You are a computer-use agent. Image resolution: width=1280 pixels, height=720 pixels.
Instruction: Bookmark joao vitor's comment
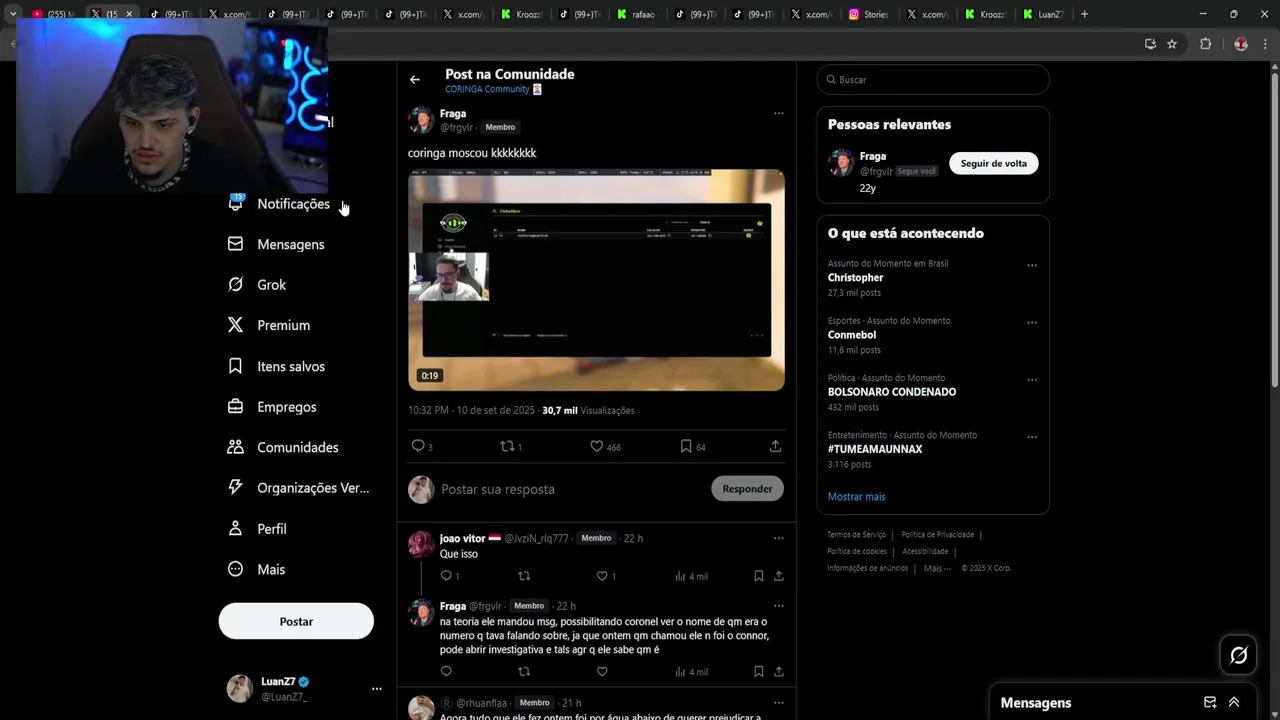(758, 576)
